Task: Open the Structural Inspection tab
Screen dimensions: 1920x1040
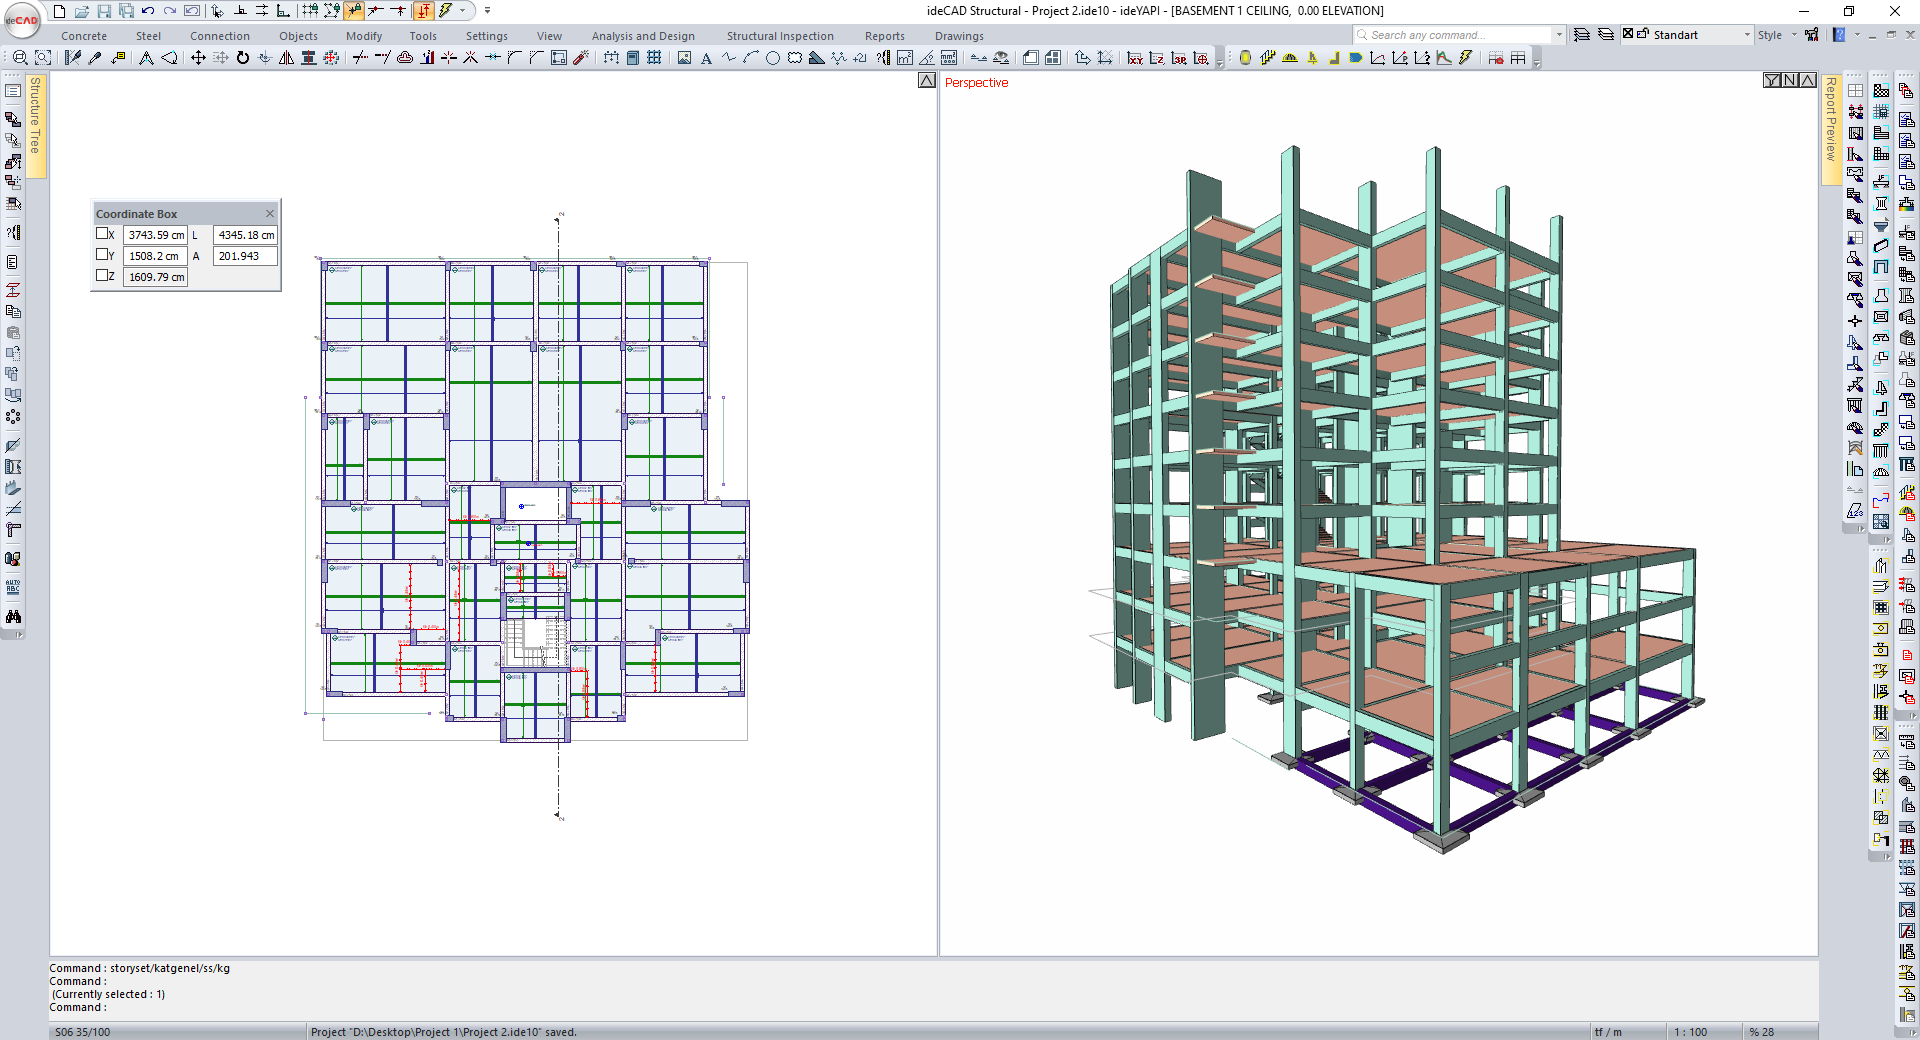Action: point(779,36)
